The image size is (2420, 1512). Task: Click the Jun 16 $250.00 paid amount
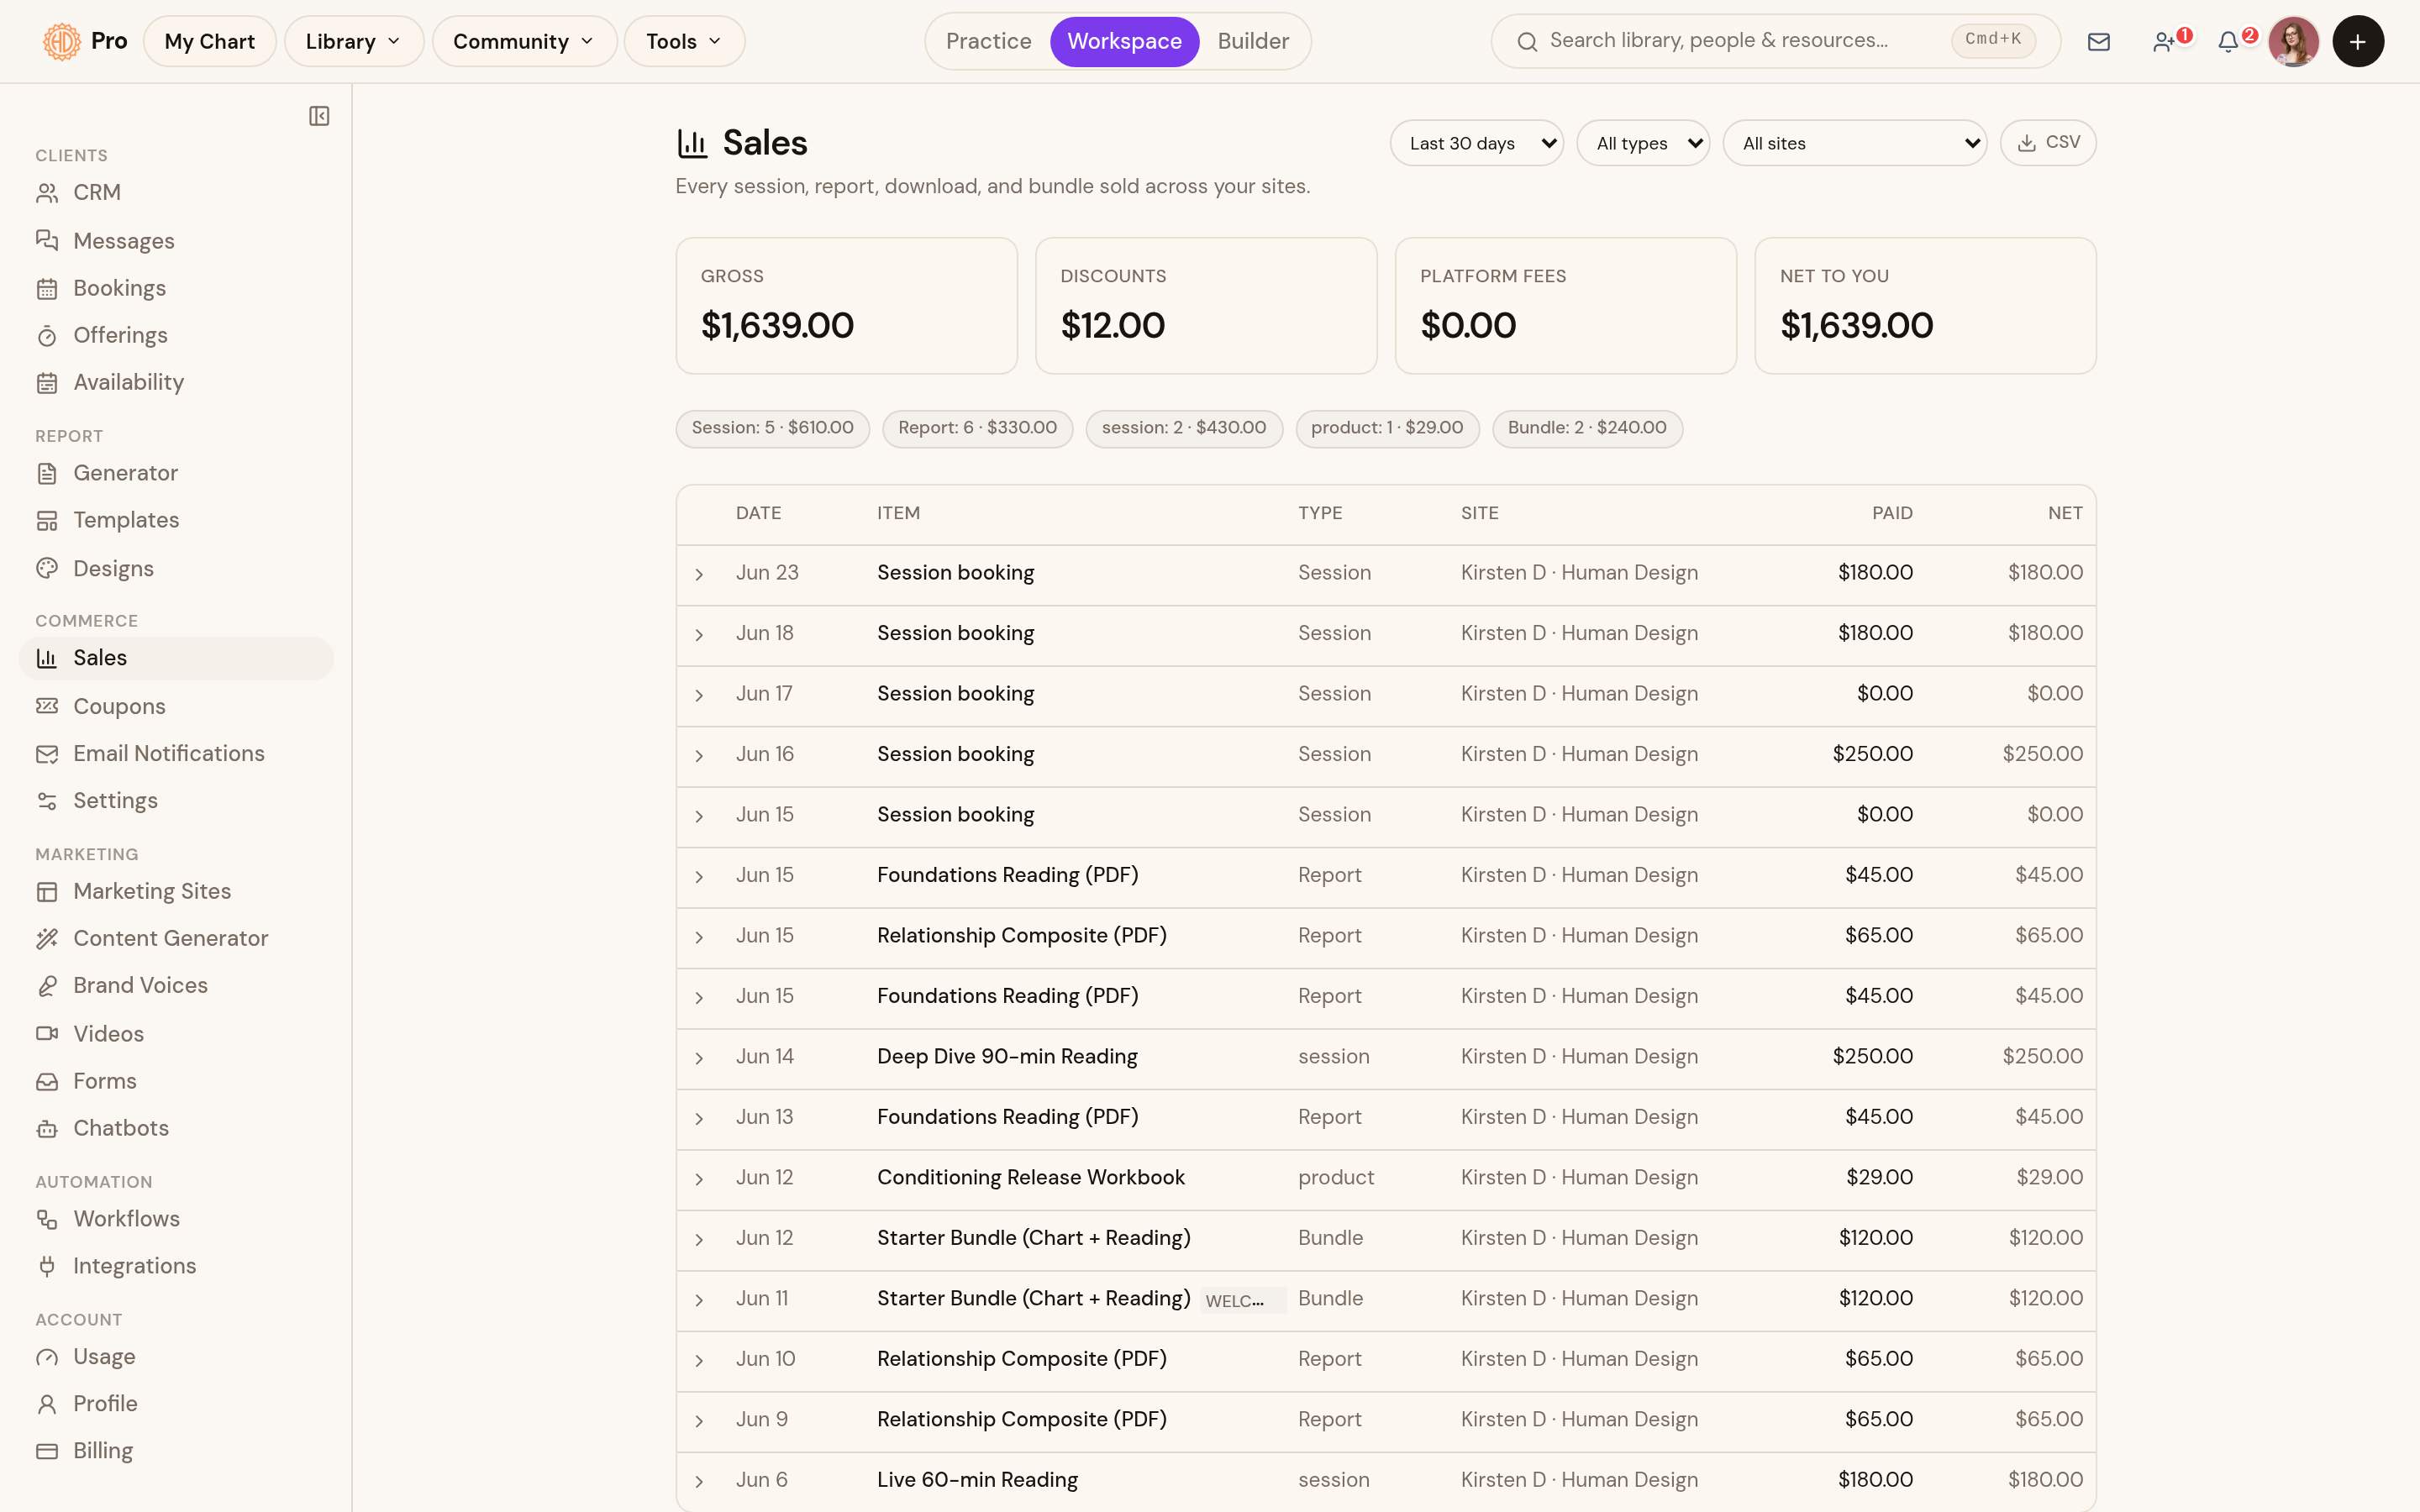(1872, 754)
